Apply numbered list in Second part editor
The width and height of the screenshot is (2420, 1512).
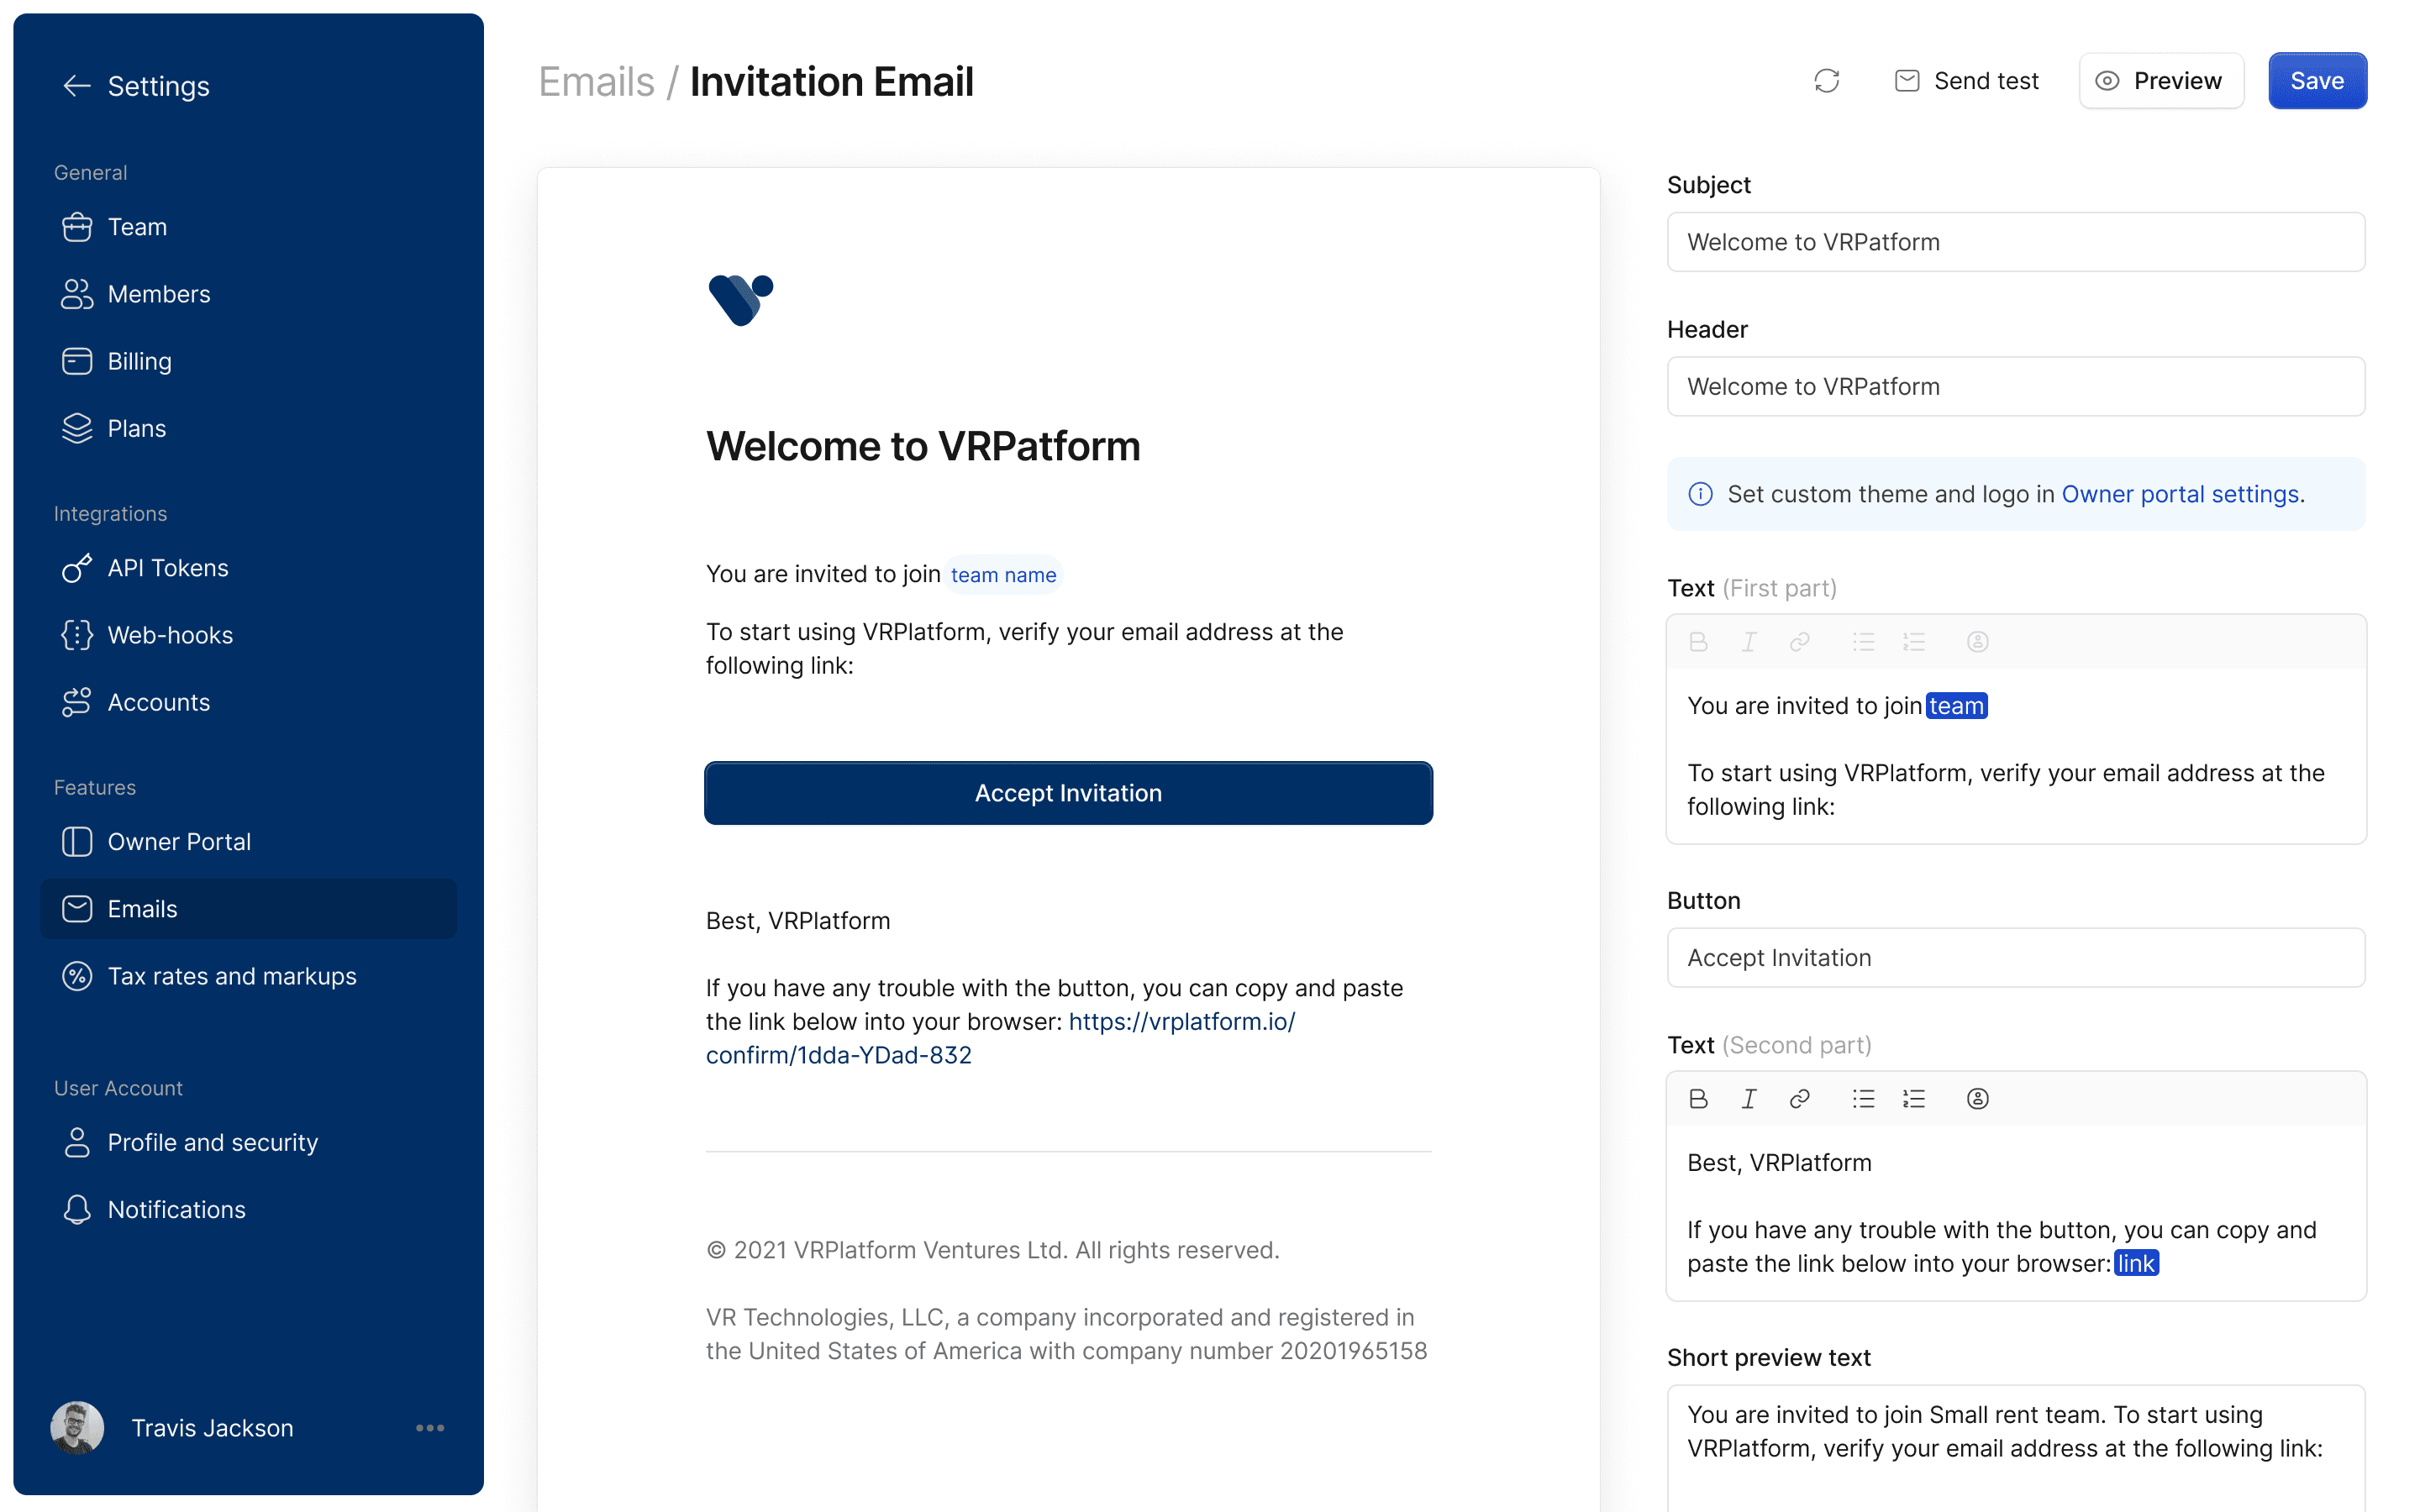coord(1914,1099)
